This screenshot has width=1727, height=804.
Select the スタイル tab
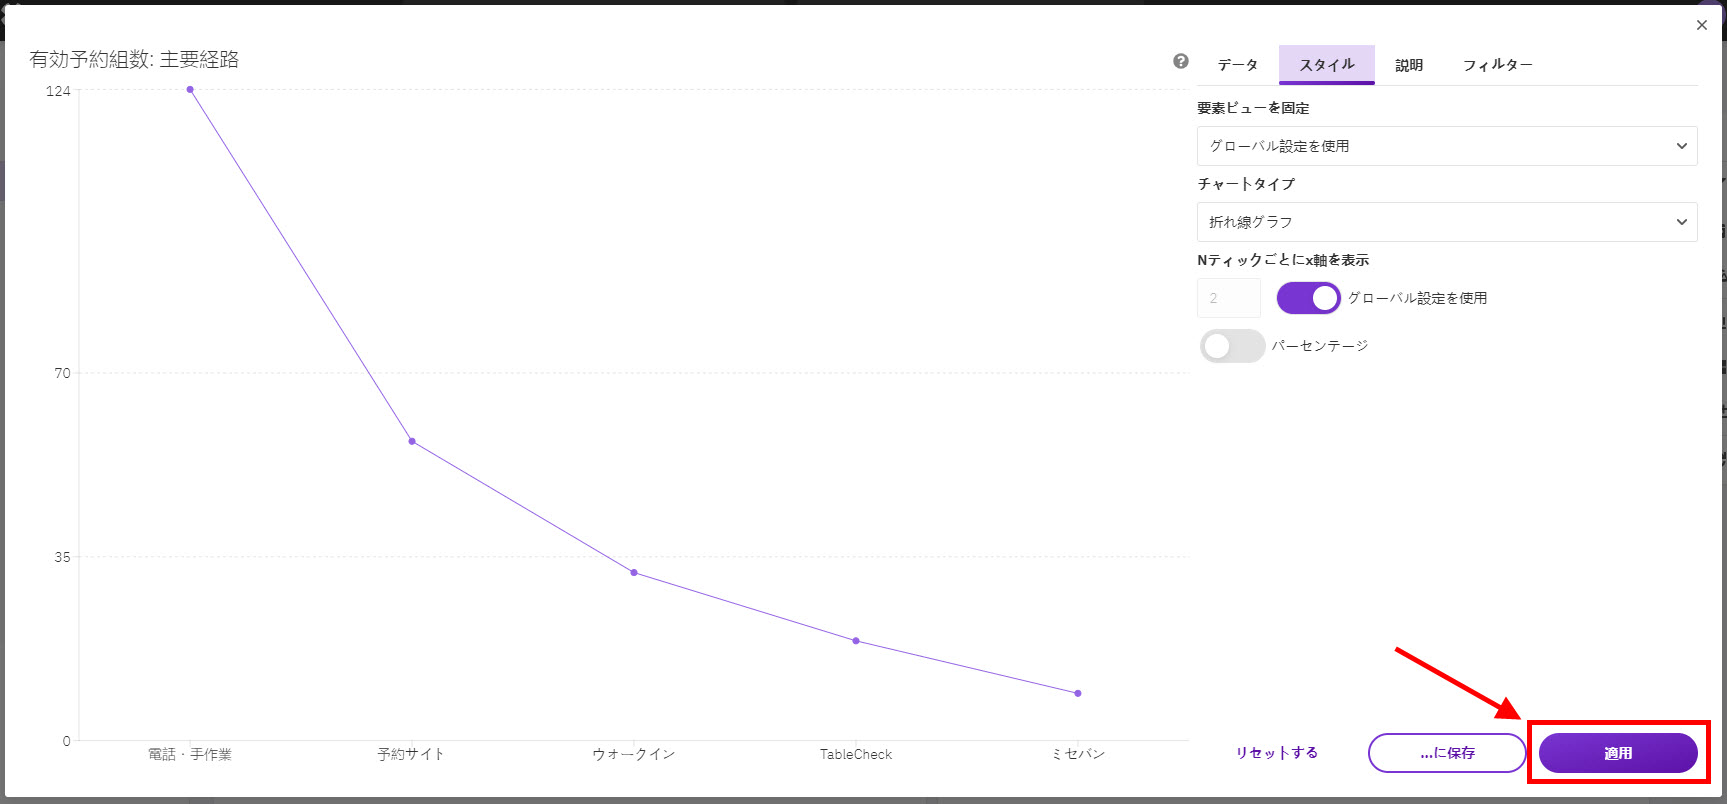click(1327, 65)
